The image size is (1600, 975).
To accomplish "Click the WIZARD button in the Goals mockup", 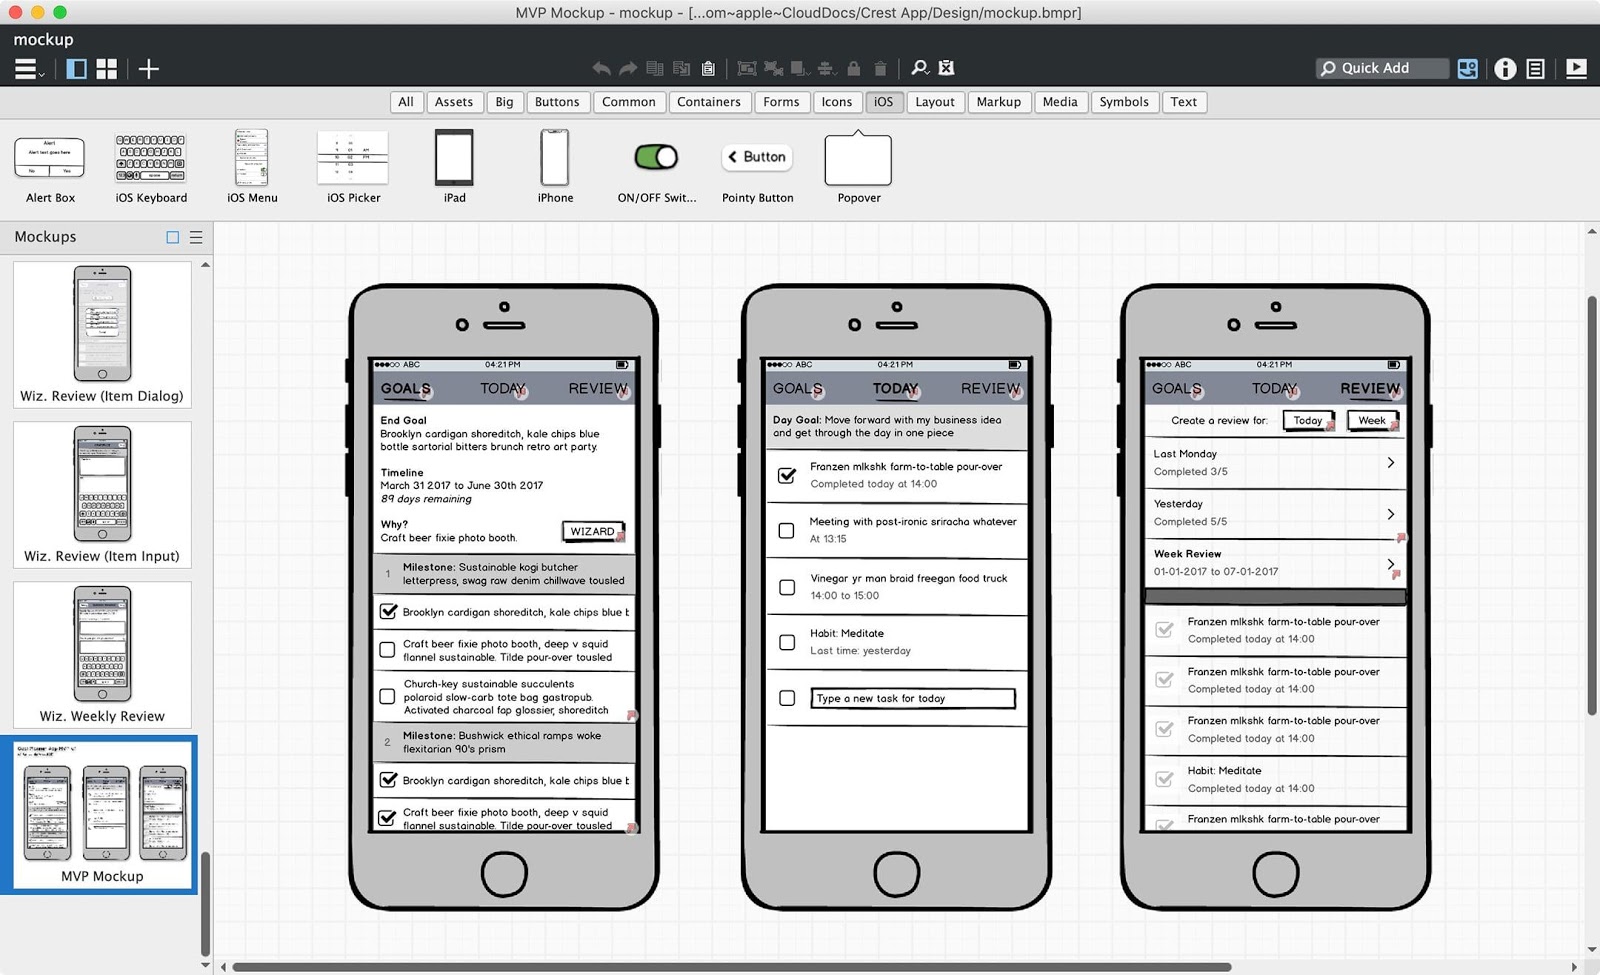I will tap(593, 531).
